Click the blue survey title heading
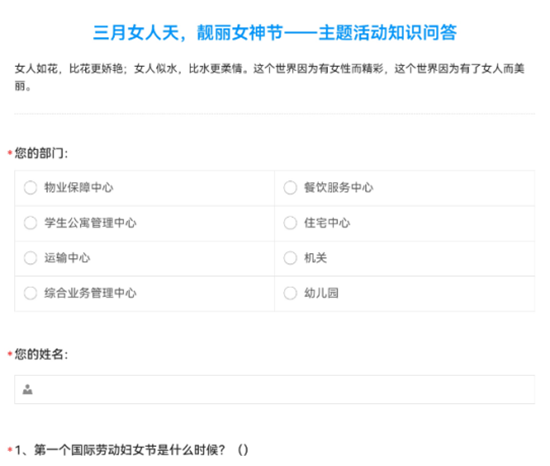Screen dimensions: 550x466 pos(275,33)
